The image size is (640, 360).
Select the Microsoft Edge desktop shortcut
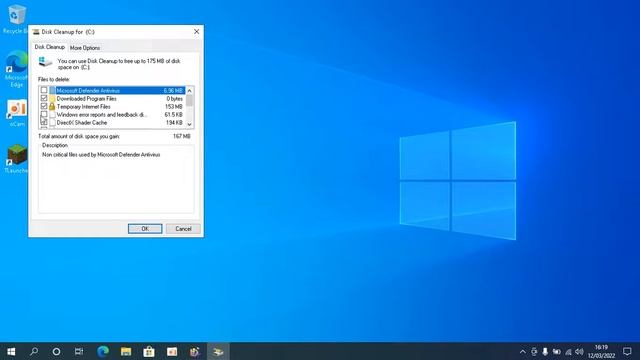click(x=16, y=69)
